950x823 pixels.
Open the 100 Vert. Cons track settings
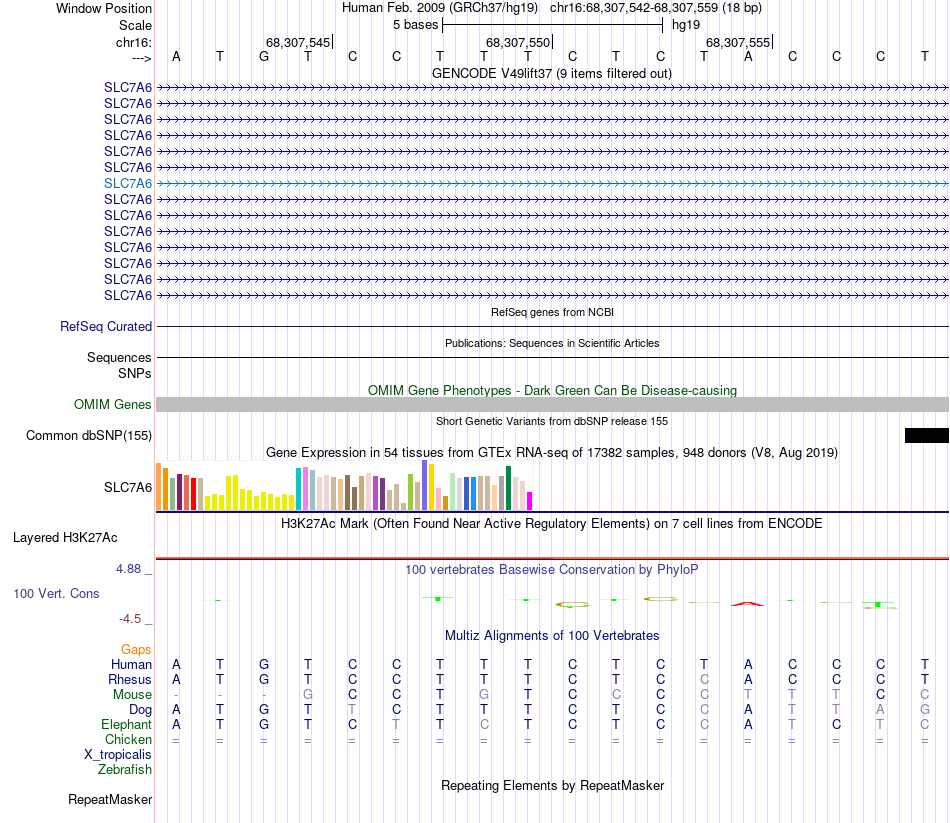56,593
